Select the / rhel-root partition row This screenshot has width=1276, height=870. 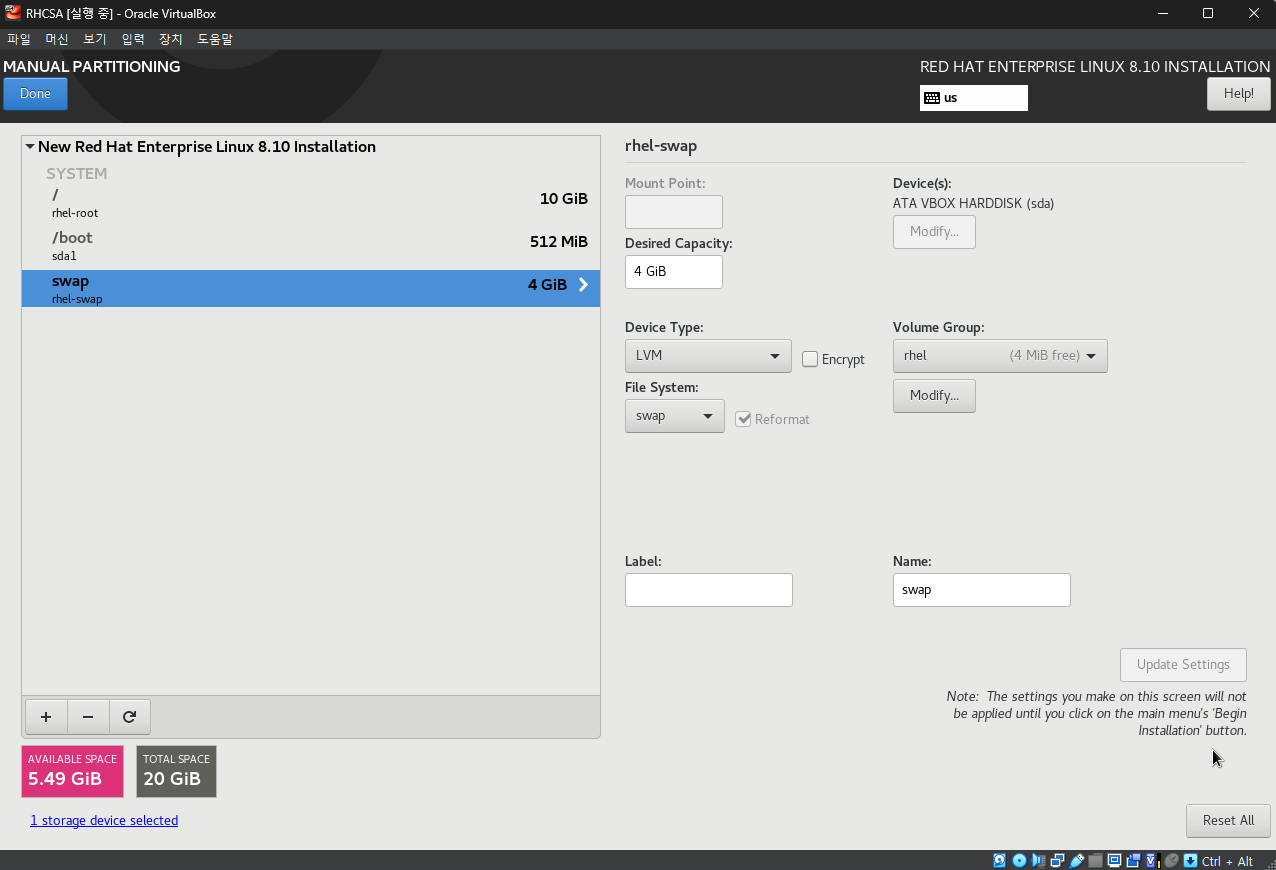point(311,203)
